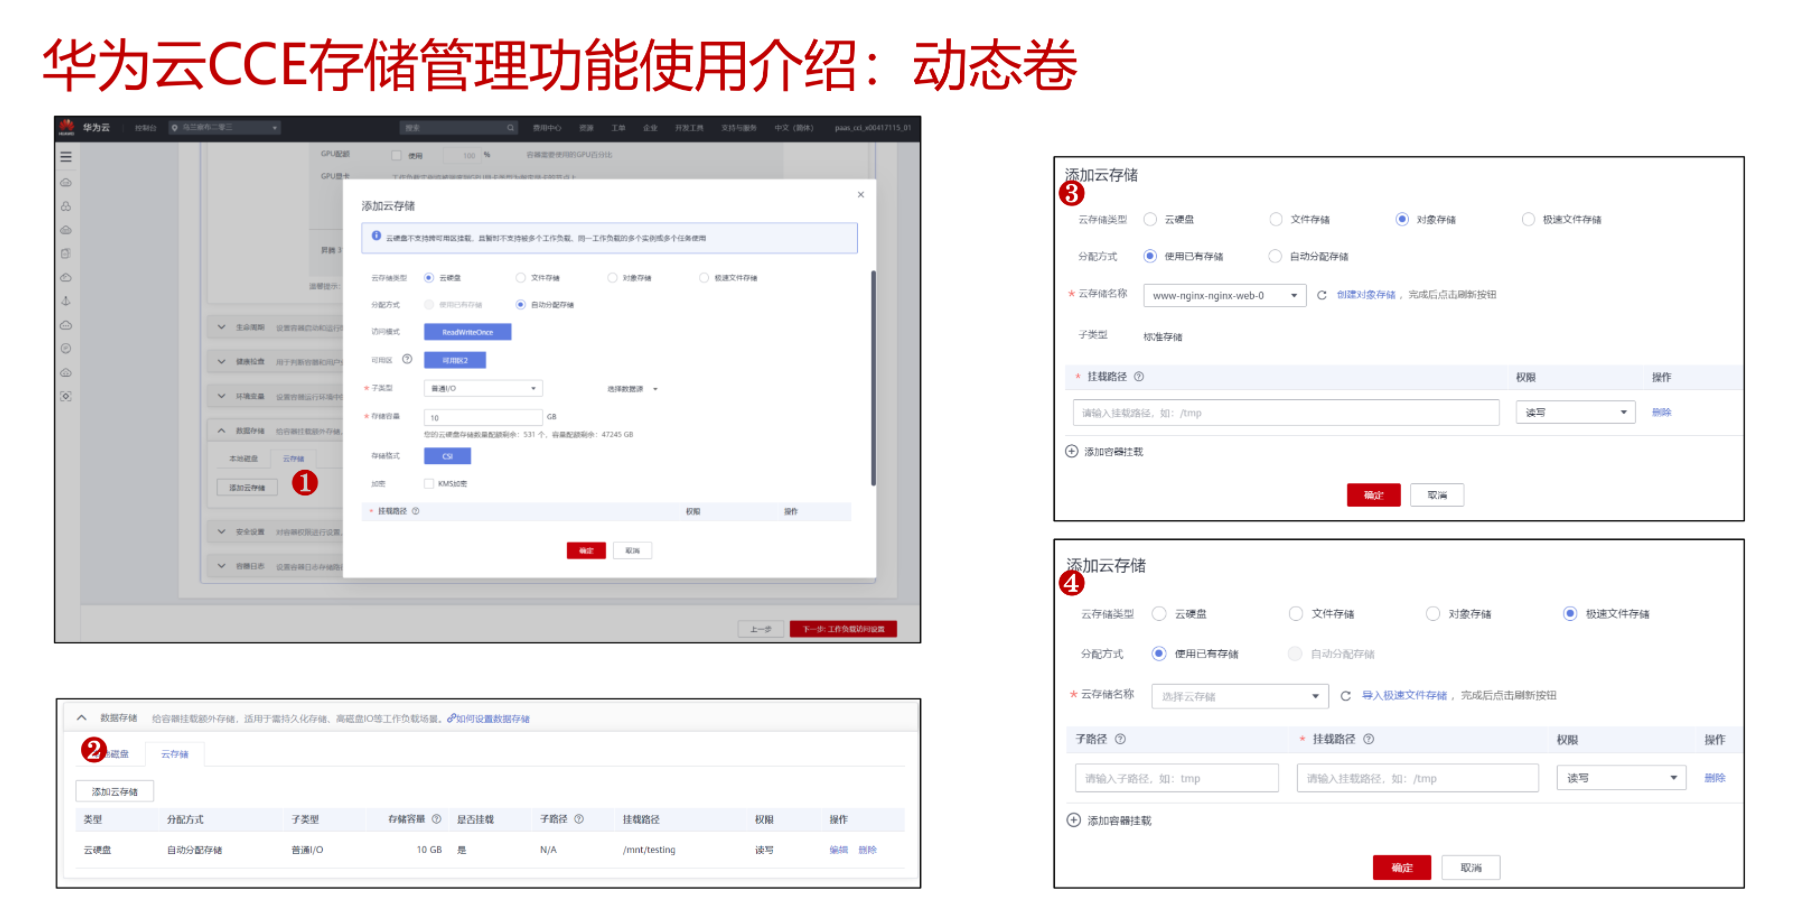The image size is (1795, 916).
Task: Tick the GPU配额 使用 checkbox
Action: (x=396, y=155)
